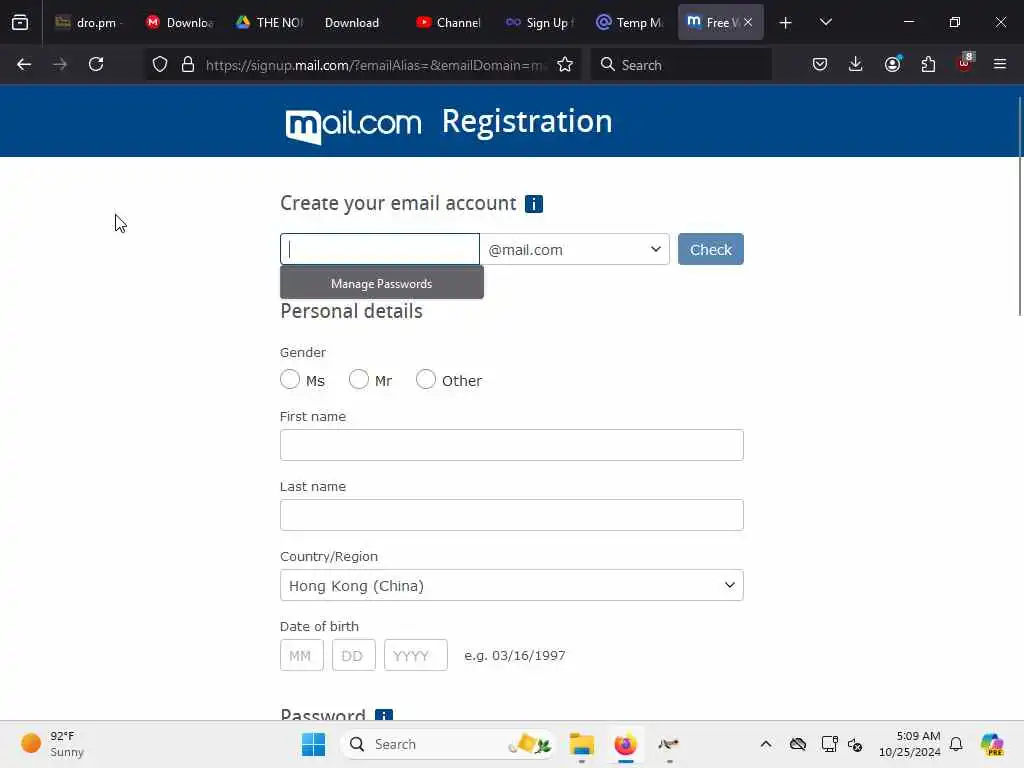Switch to the Download tab with M icon
1024x768 pixels.
point(180,23)
